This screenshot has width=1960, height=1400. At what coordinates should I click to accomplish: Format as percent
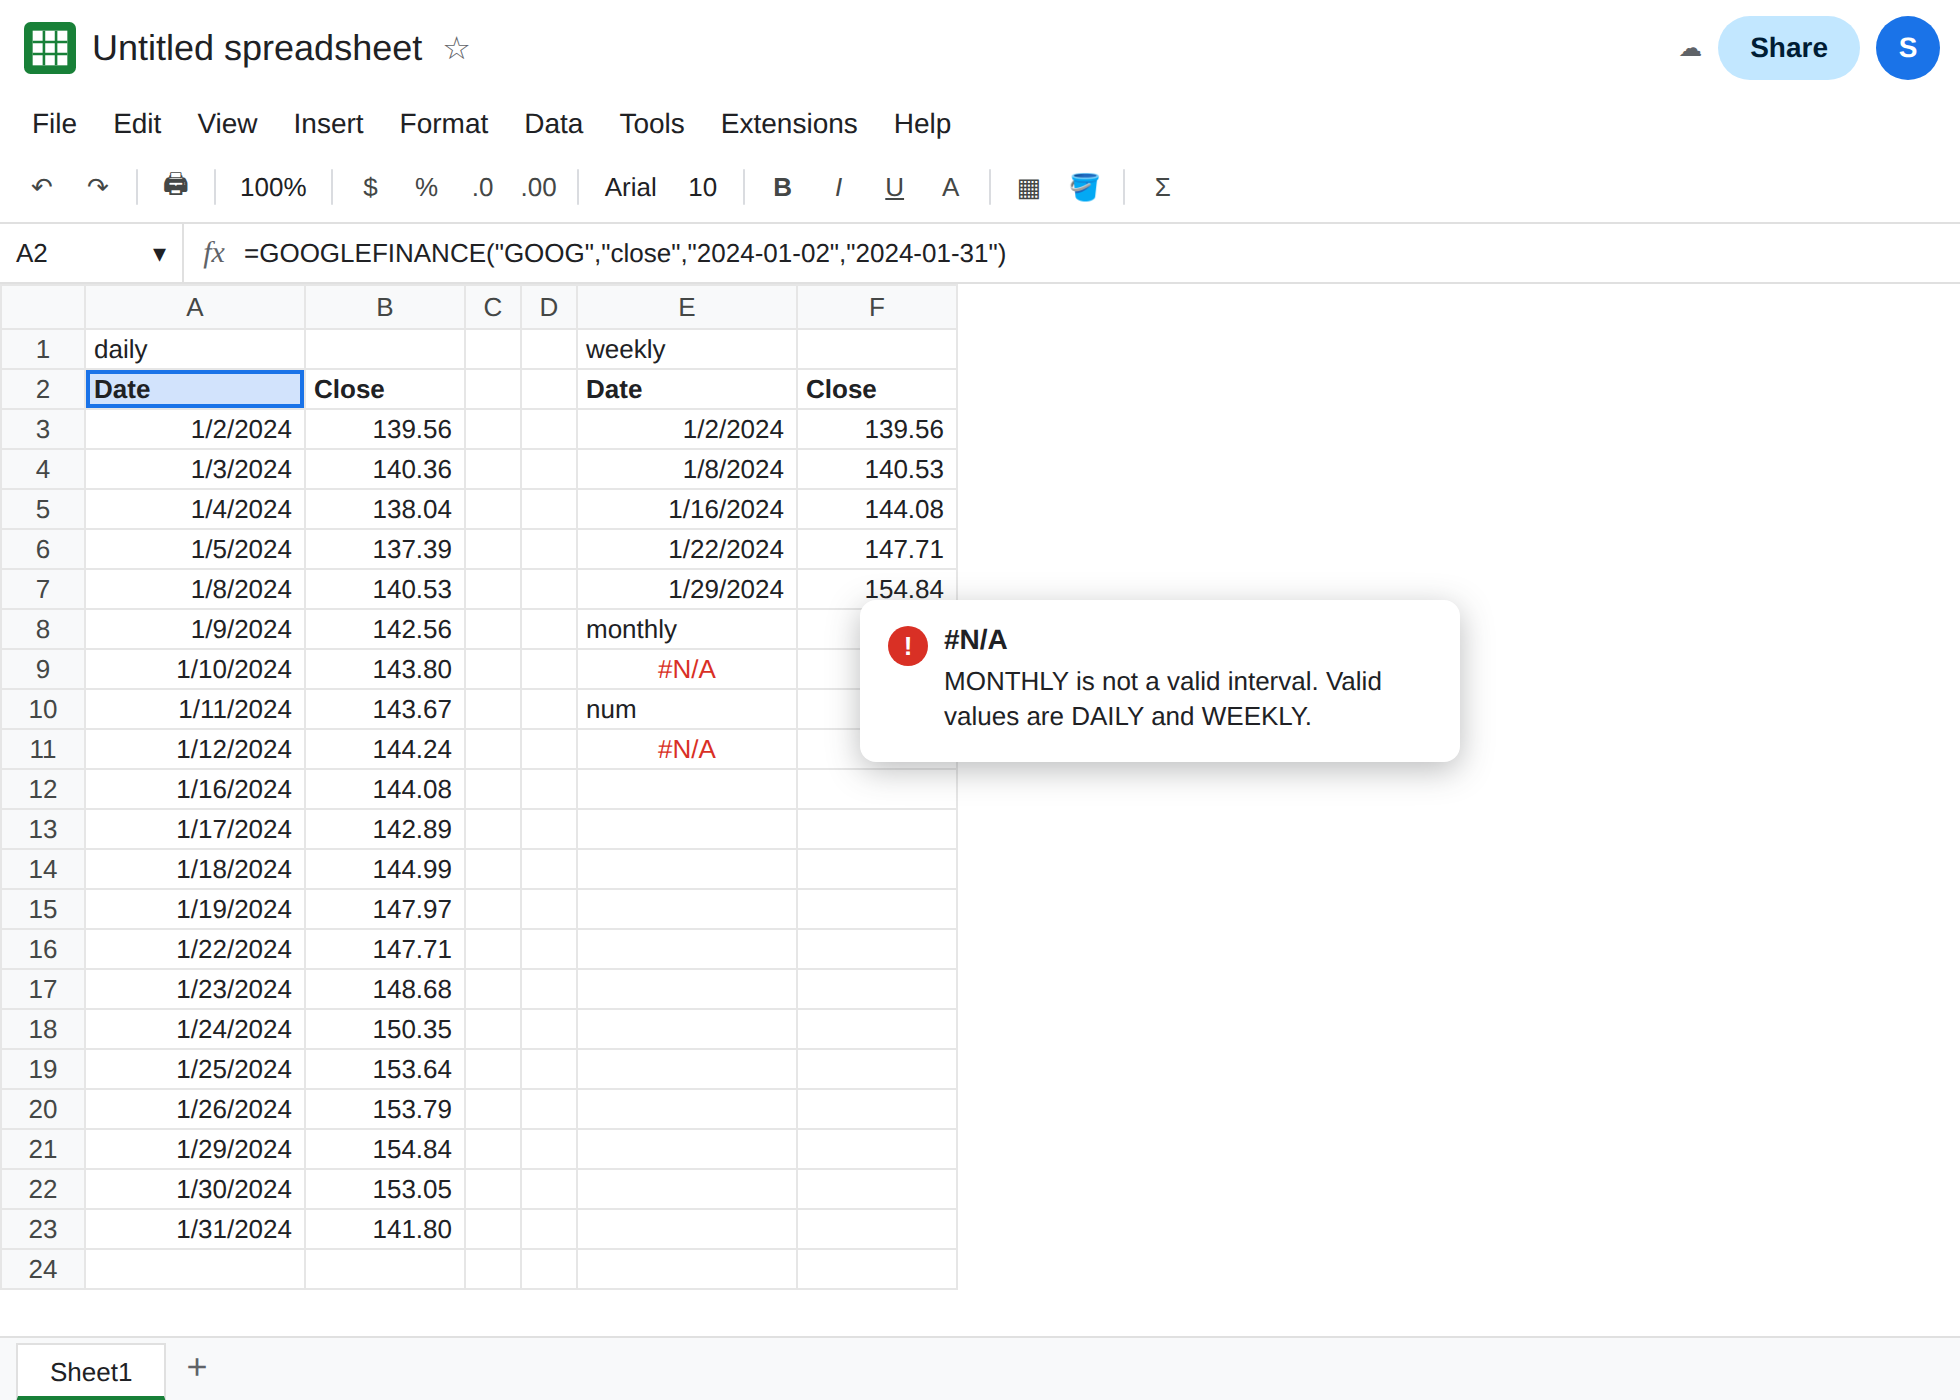click(x=426, y=187)
